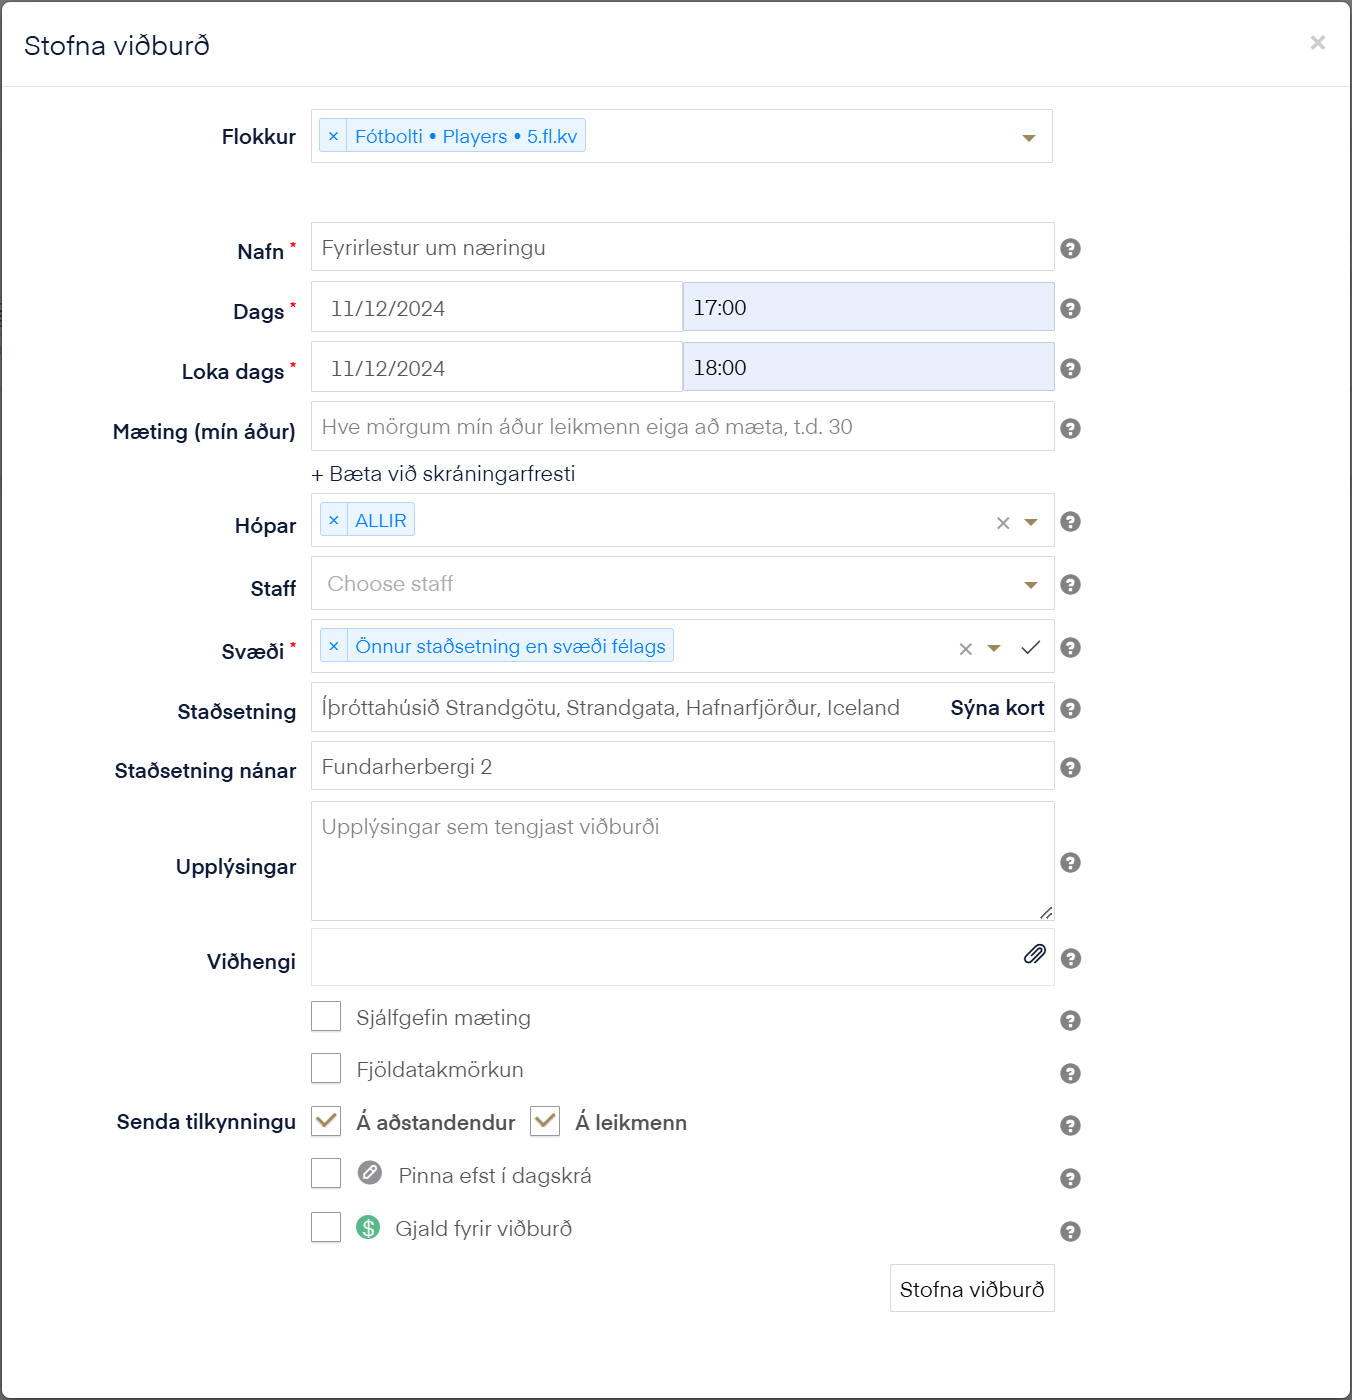Uncheck Á leikmenn notification
Screen dimensions: 1352x1400
(x=545, y=1121)
